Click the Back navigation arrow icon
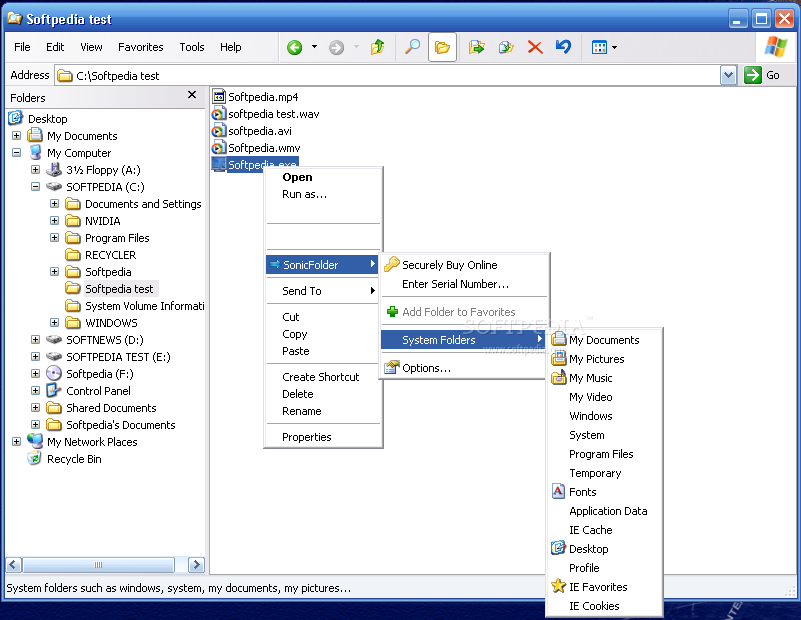Image resolution: width=801 pixels, height=620 pixels. tap(294, 47)
